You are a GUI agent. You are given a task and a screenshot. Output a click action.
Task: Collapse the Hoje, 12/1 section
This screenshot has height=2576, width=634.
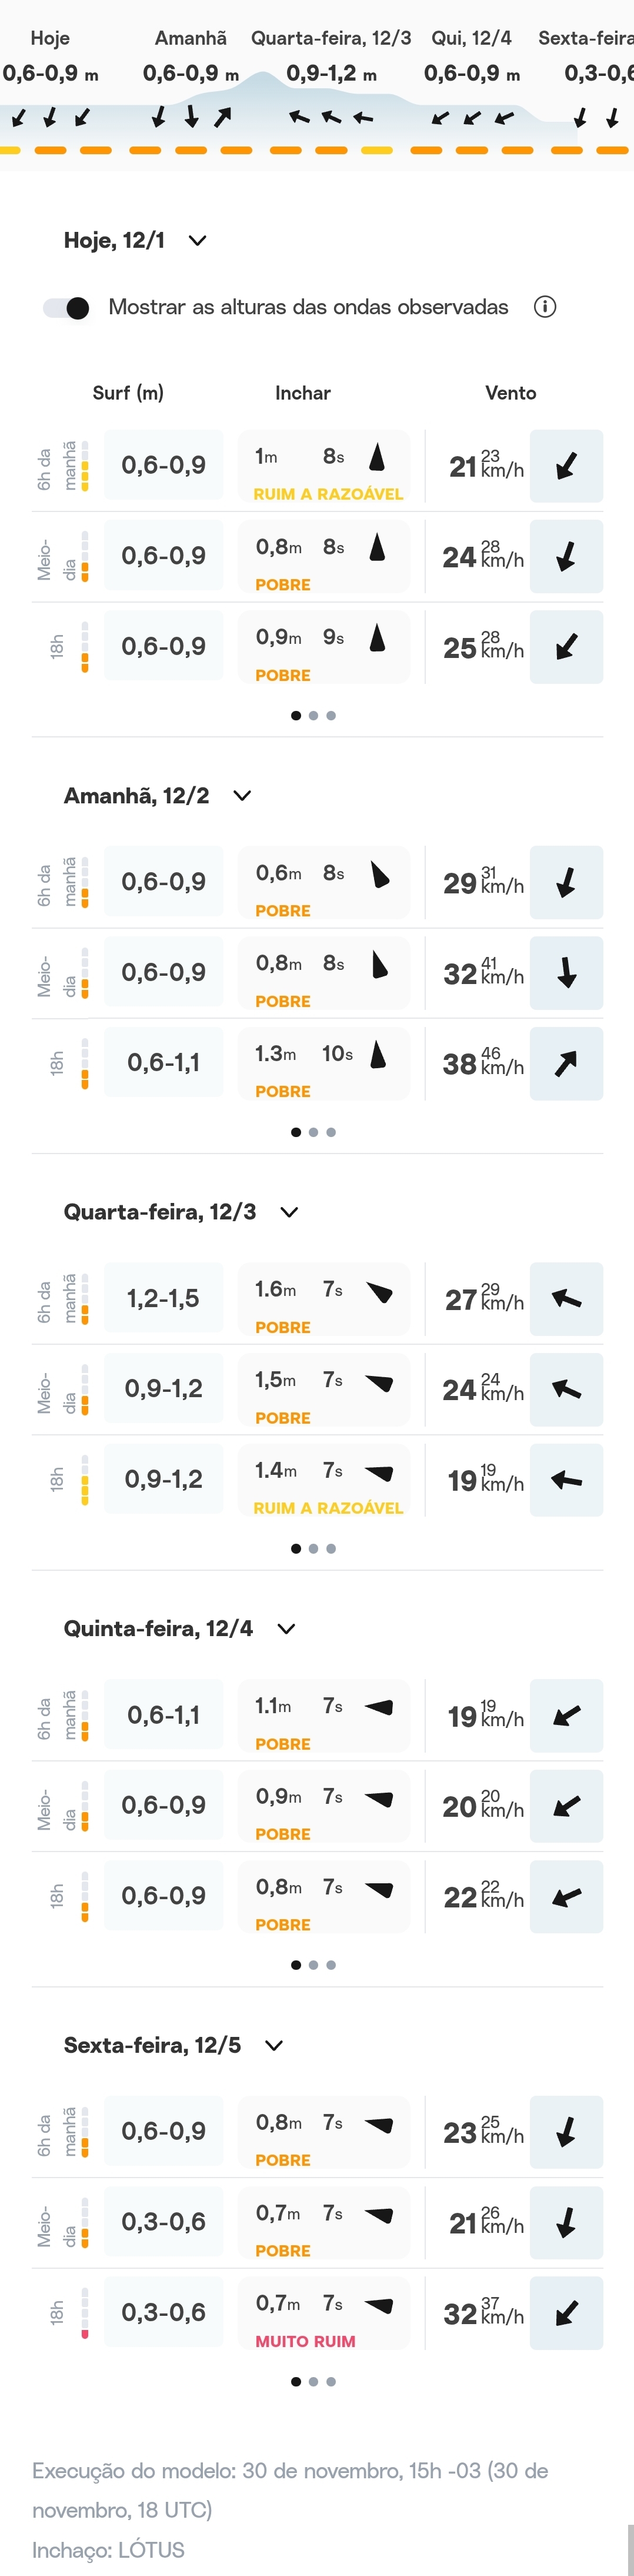click(198, 241)
